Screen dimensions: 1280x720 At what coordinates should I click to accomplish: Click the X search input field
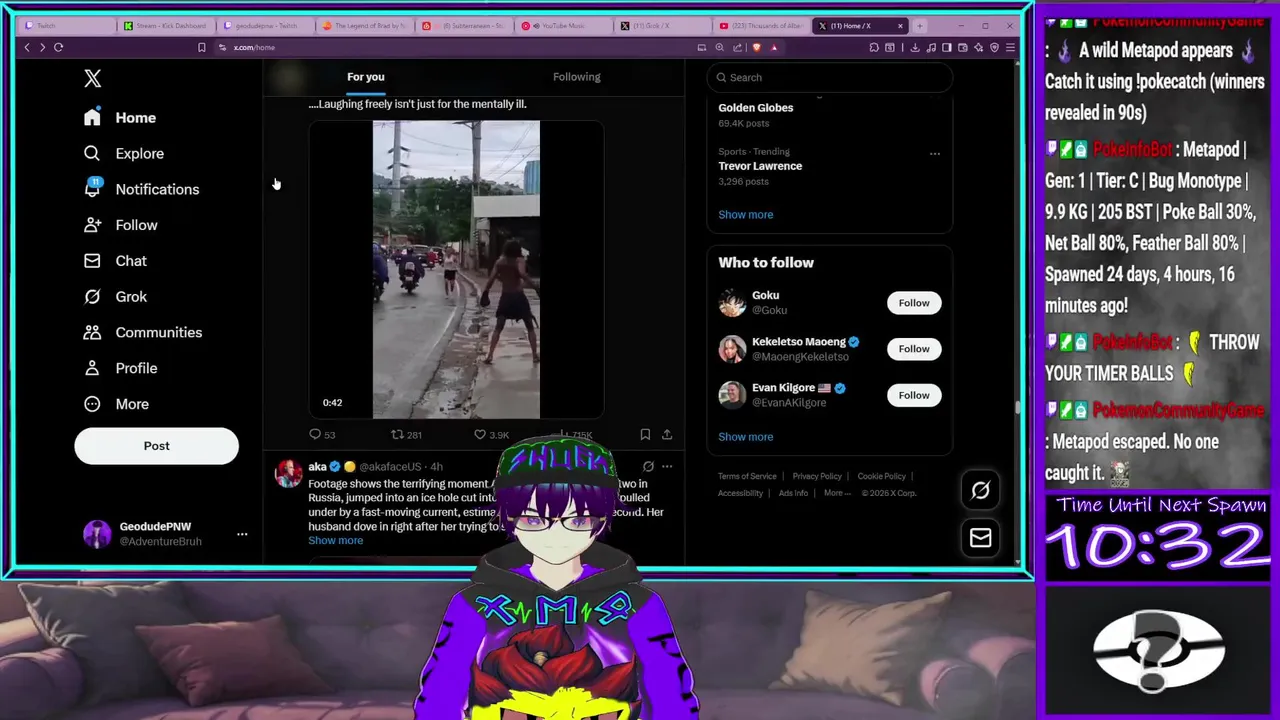(x=830, y=77)
